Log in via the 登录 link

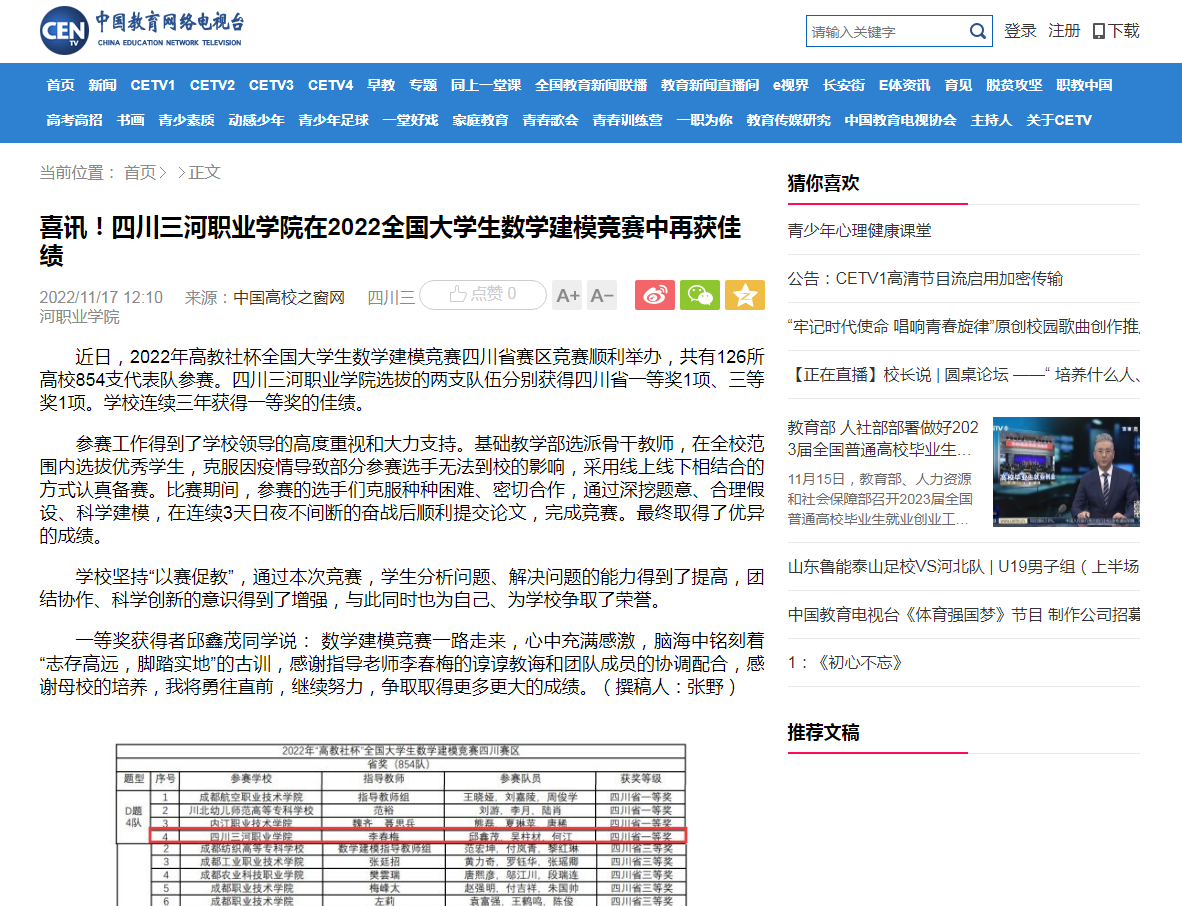point(1020,31)
